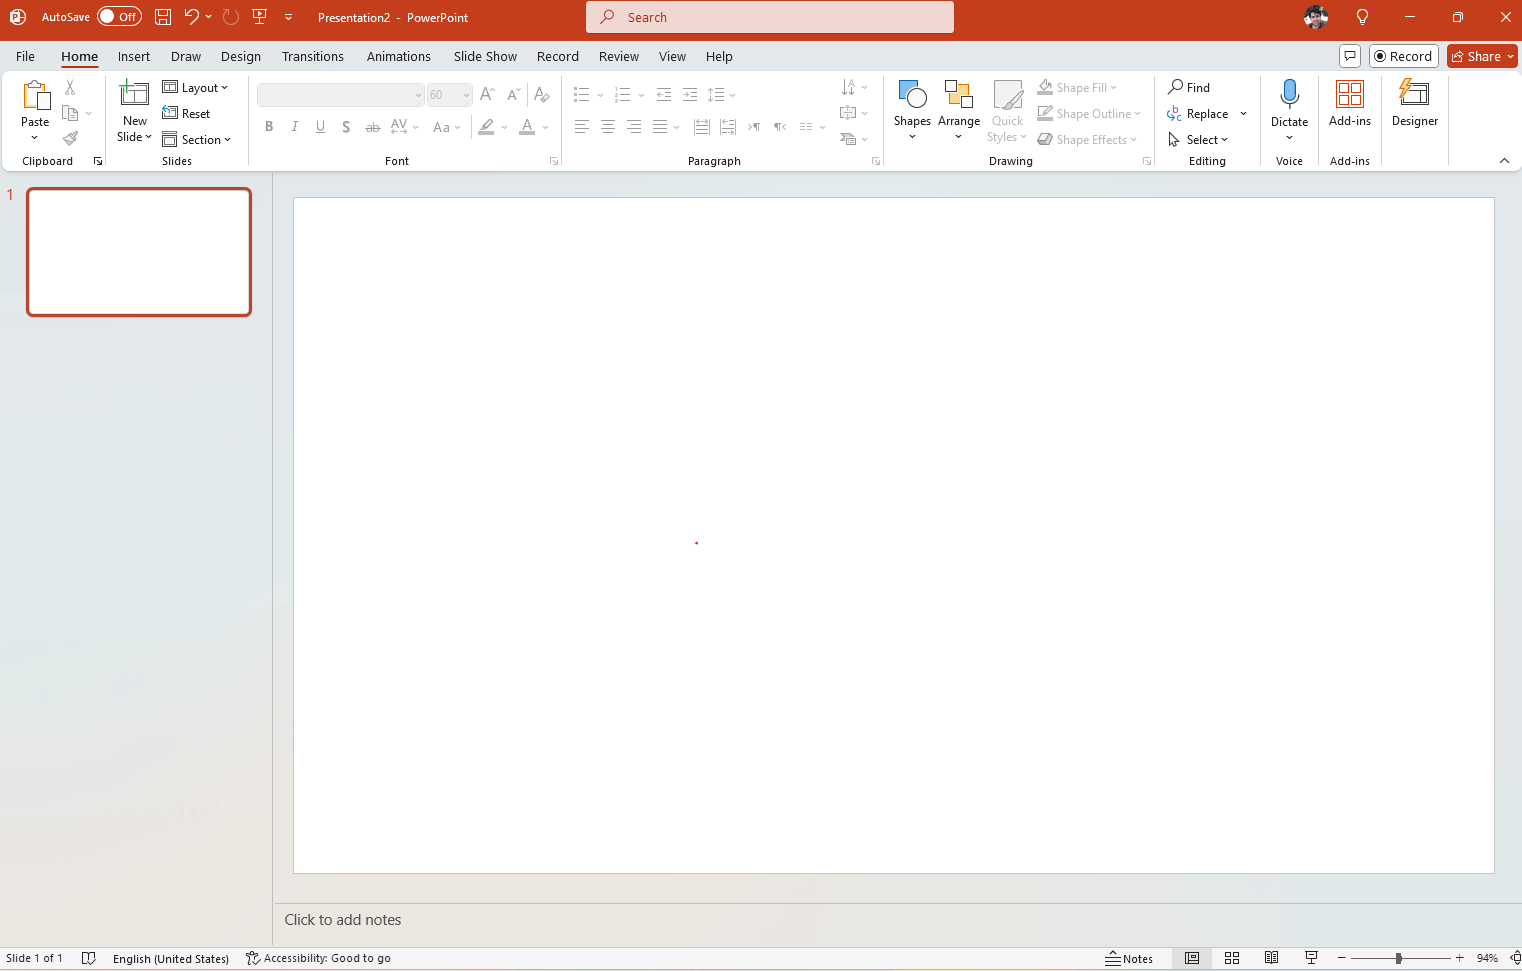
Task: Toggle AutoSave off
Action: (x=119, y=16)
